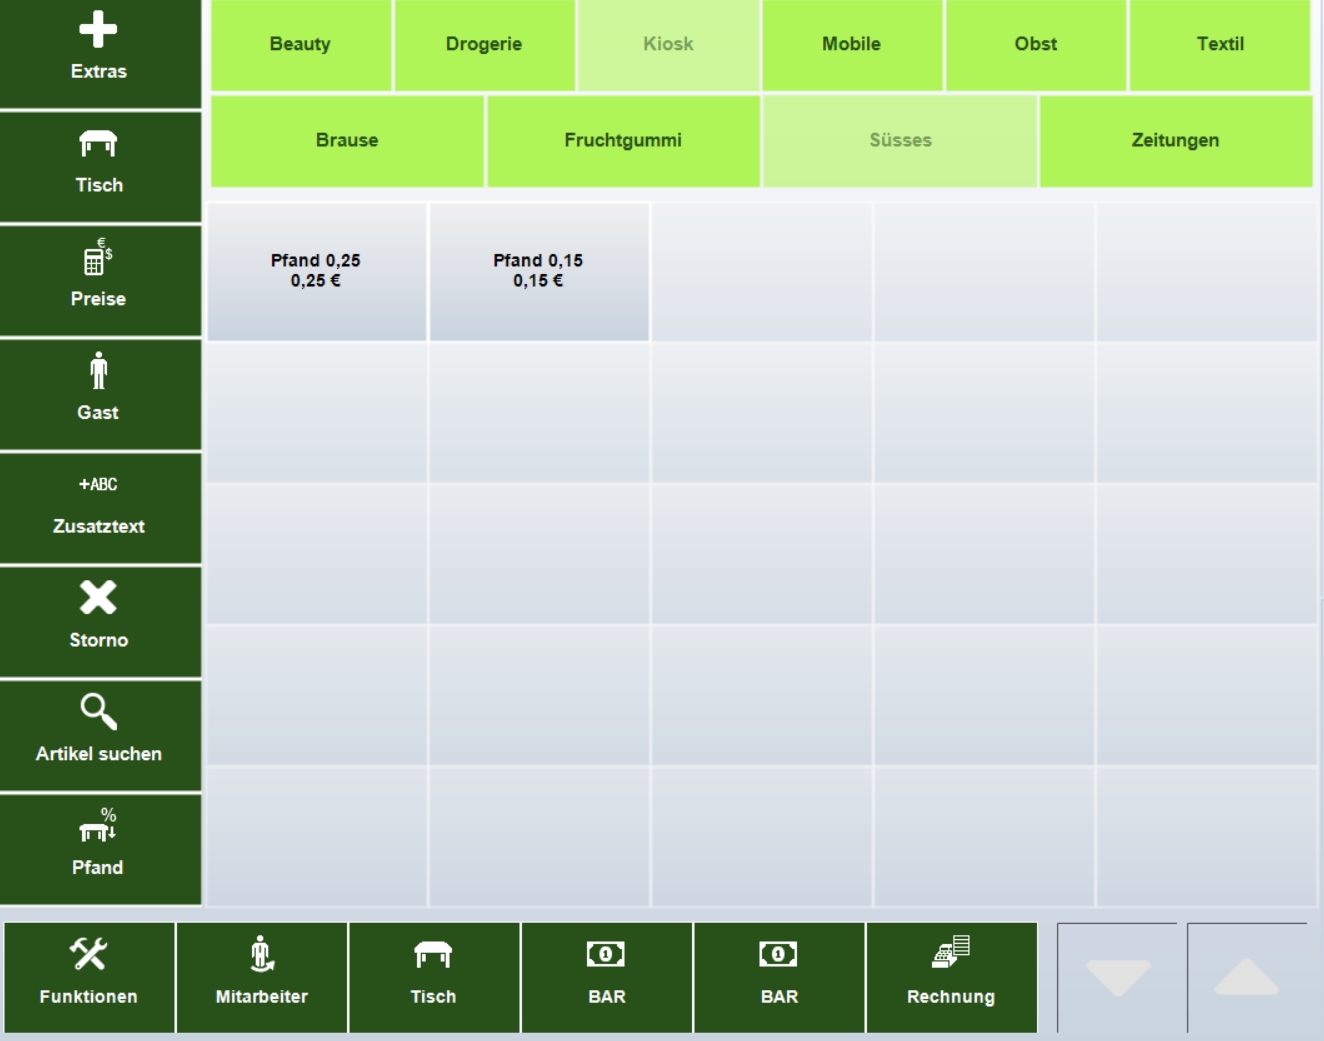
Task: Add a Zusatztext with the +ABC icon
Action: point(98,485)
